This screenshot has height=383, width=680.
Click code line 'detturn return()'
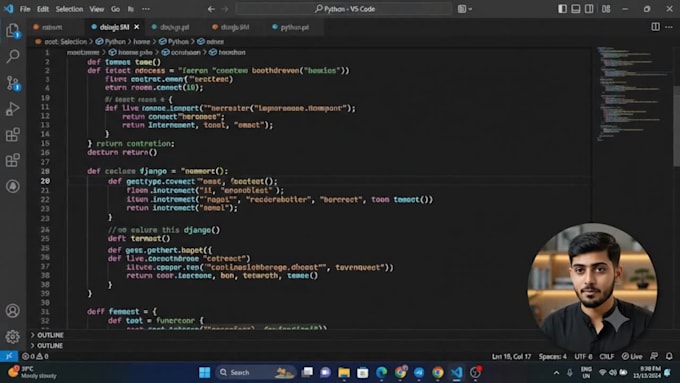[x=122, y=152]
